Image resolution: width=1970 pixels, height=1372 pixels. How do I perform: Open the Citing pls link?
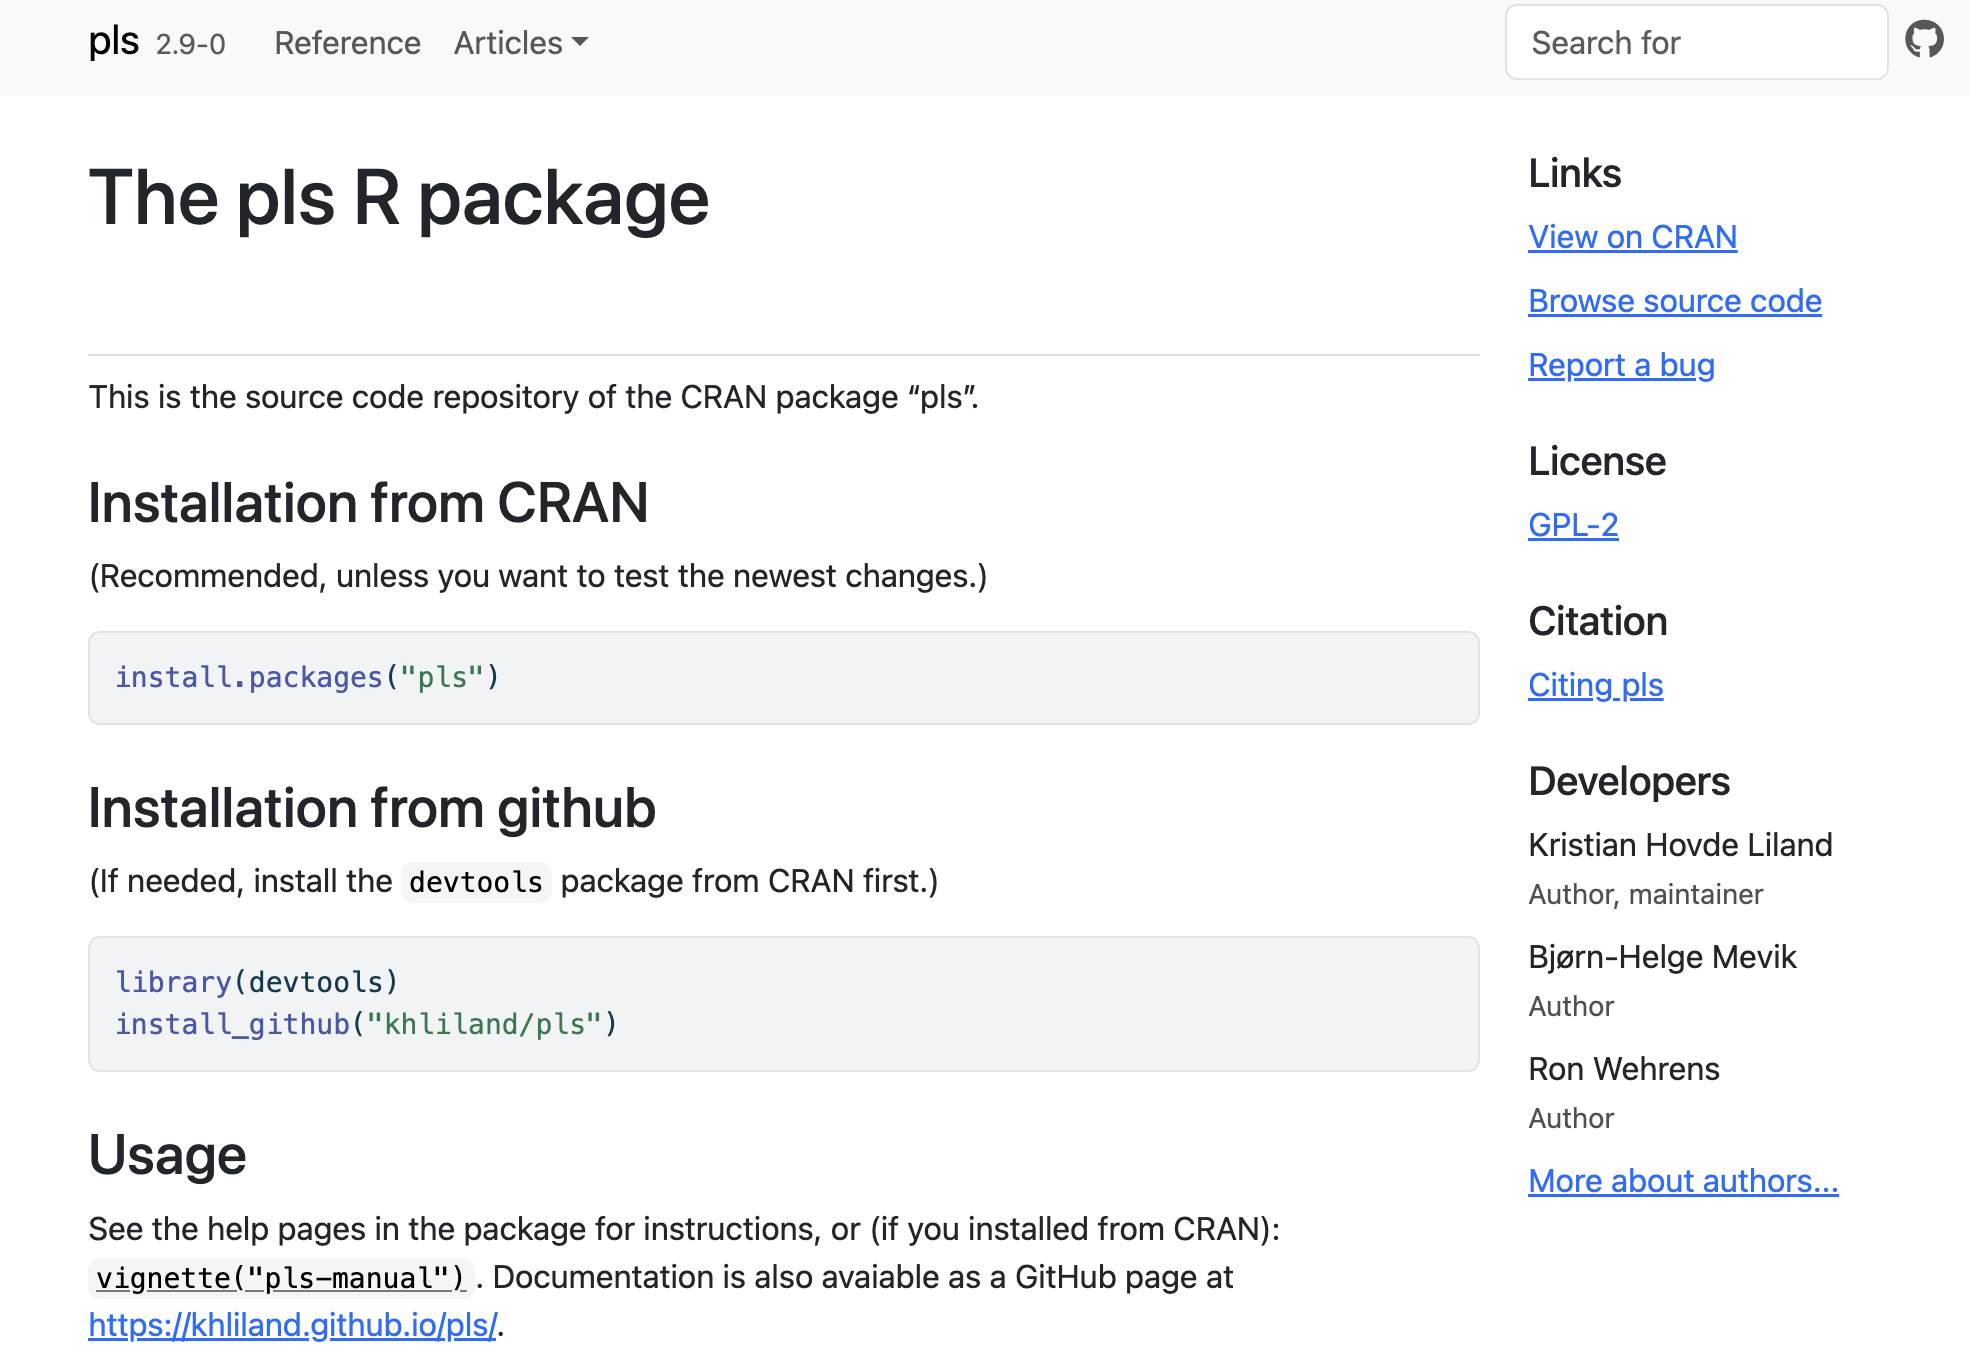[1595, 685]
